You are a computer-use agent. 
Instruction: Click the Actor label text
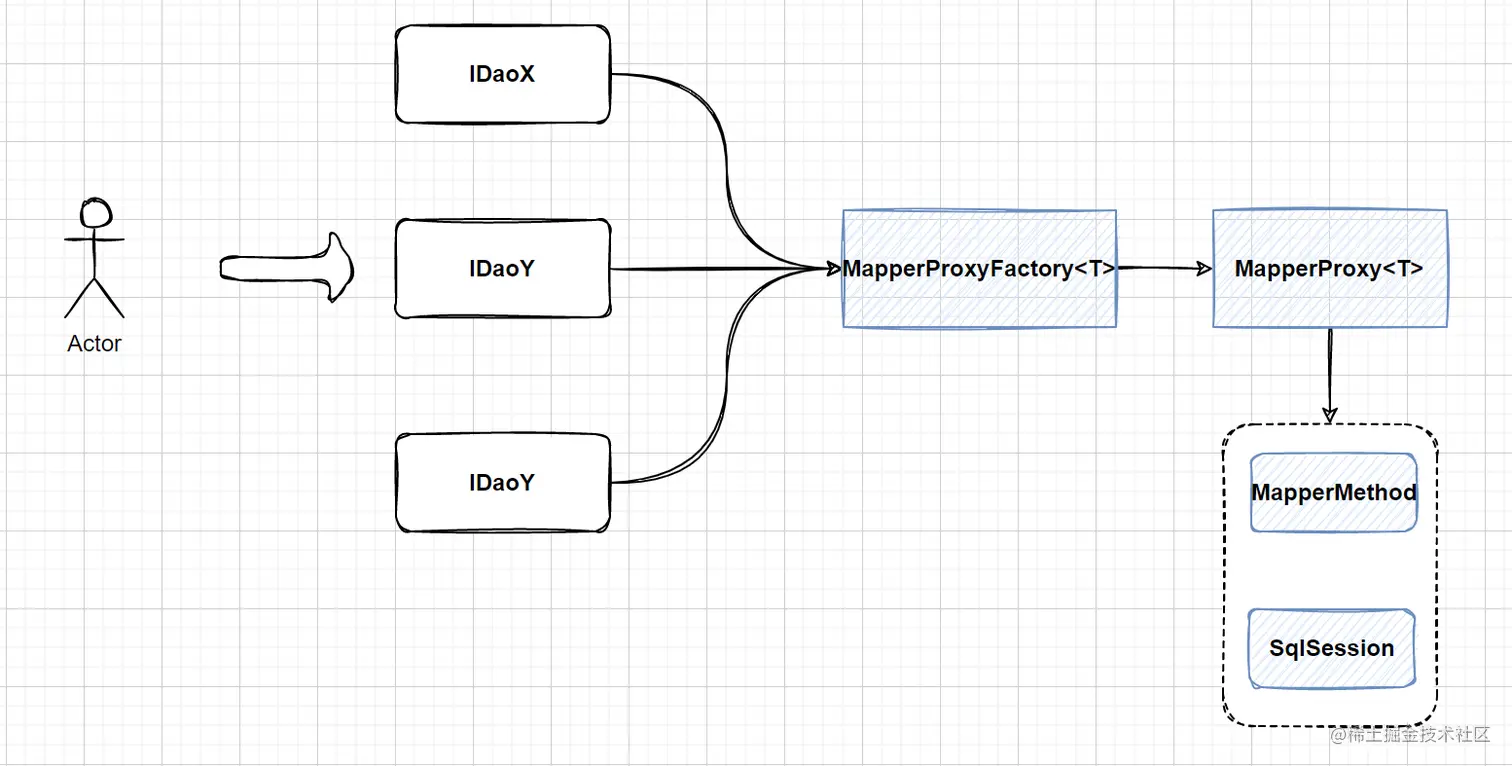(x=94, y=344)
